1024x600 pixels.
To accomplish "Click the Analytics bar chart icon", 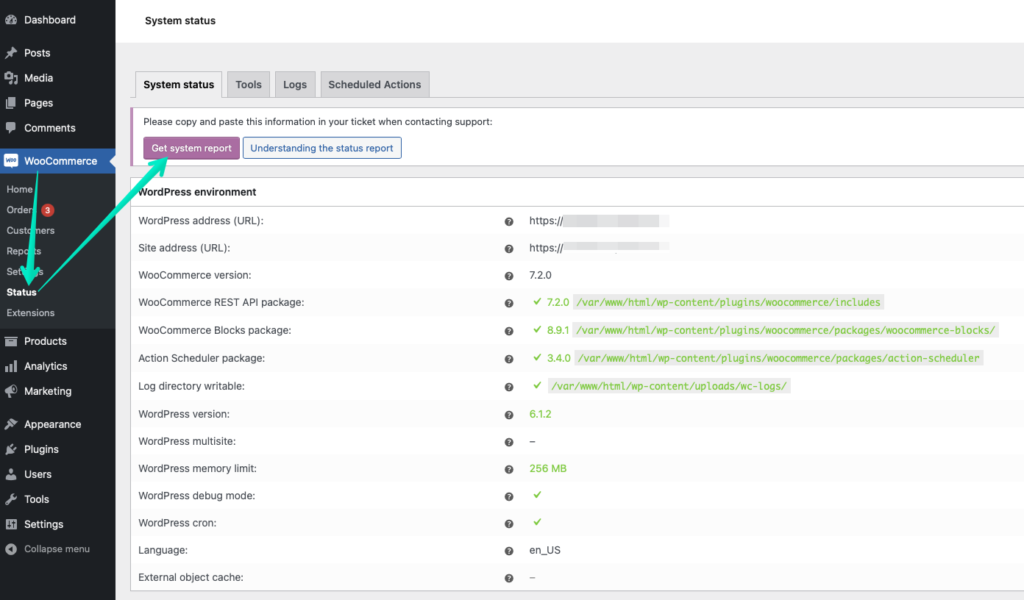I will (x=11, y=366).
